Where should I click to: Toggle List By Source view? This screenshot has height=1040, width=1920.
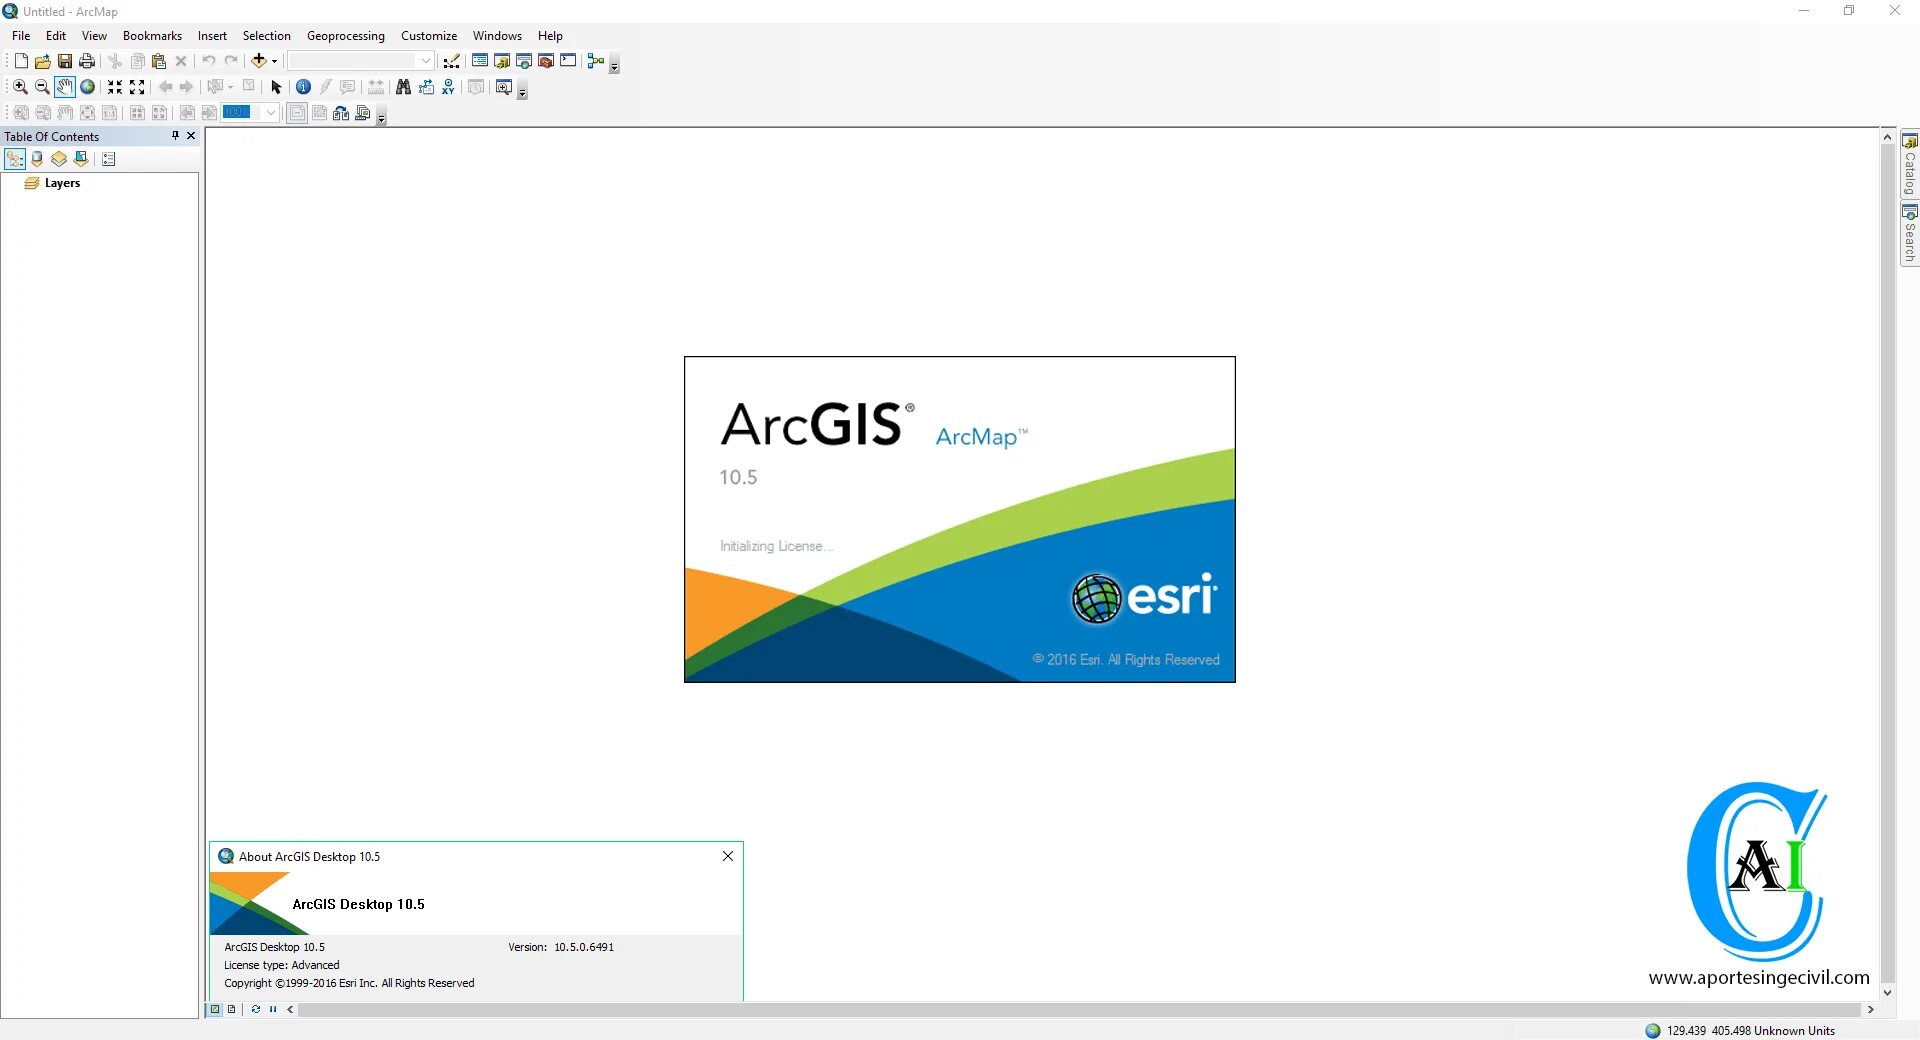[37, 159]
